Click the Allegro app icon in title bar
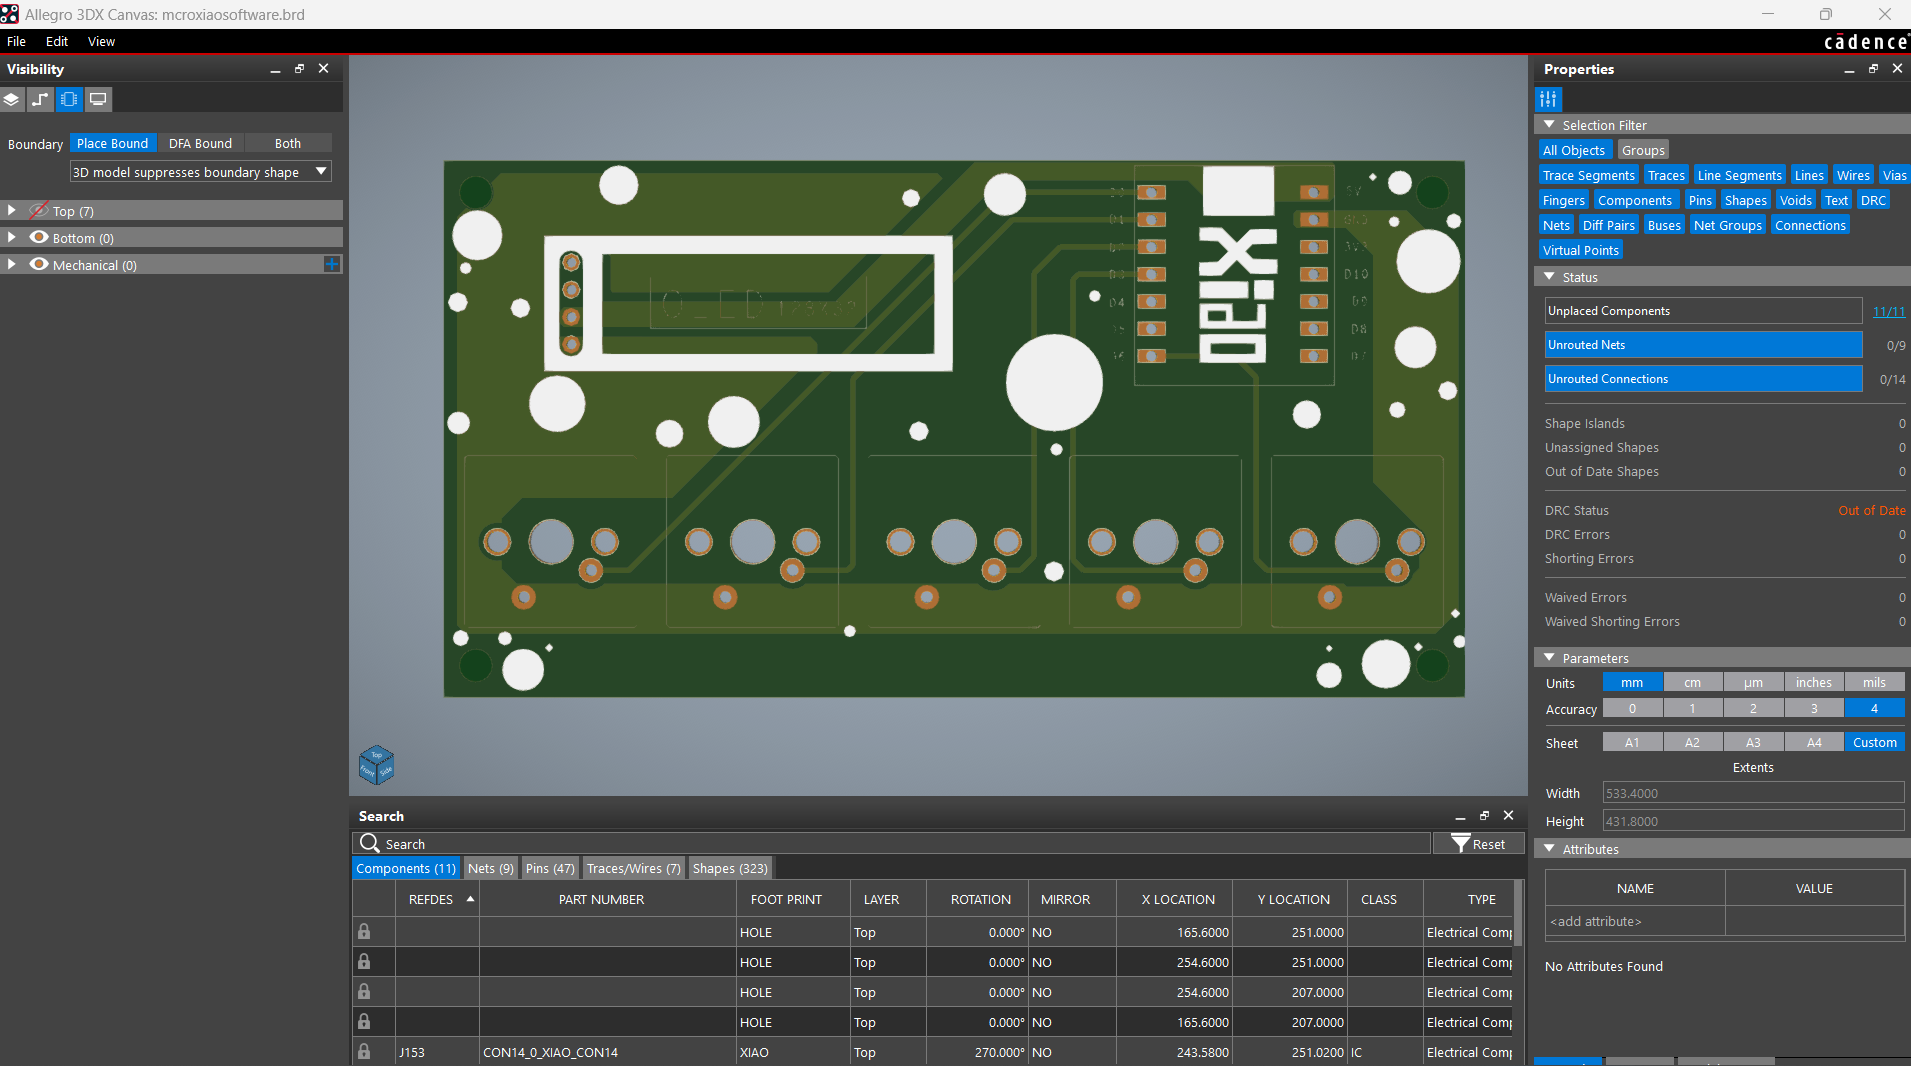1911x1066 pixels. (10, 14)
